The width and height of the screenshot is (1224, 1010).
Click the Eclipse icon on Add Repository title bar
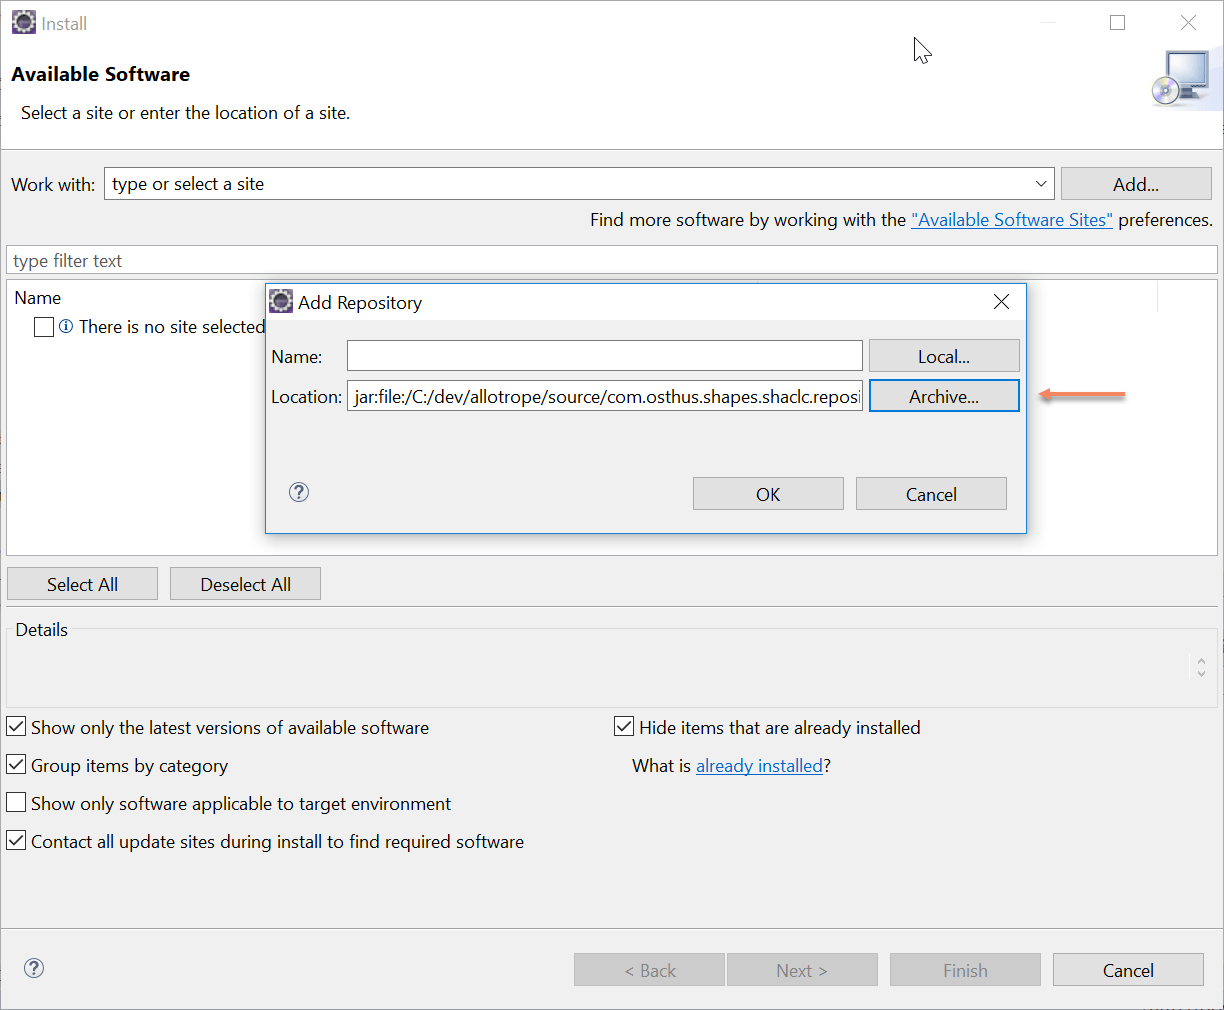pyautogui.click(x=281, y=300)
